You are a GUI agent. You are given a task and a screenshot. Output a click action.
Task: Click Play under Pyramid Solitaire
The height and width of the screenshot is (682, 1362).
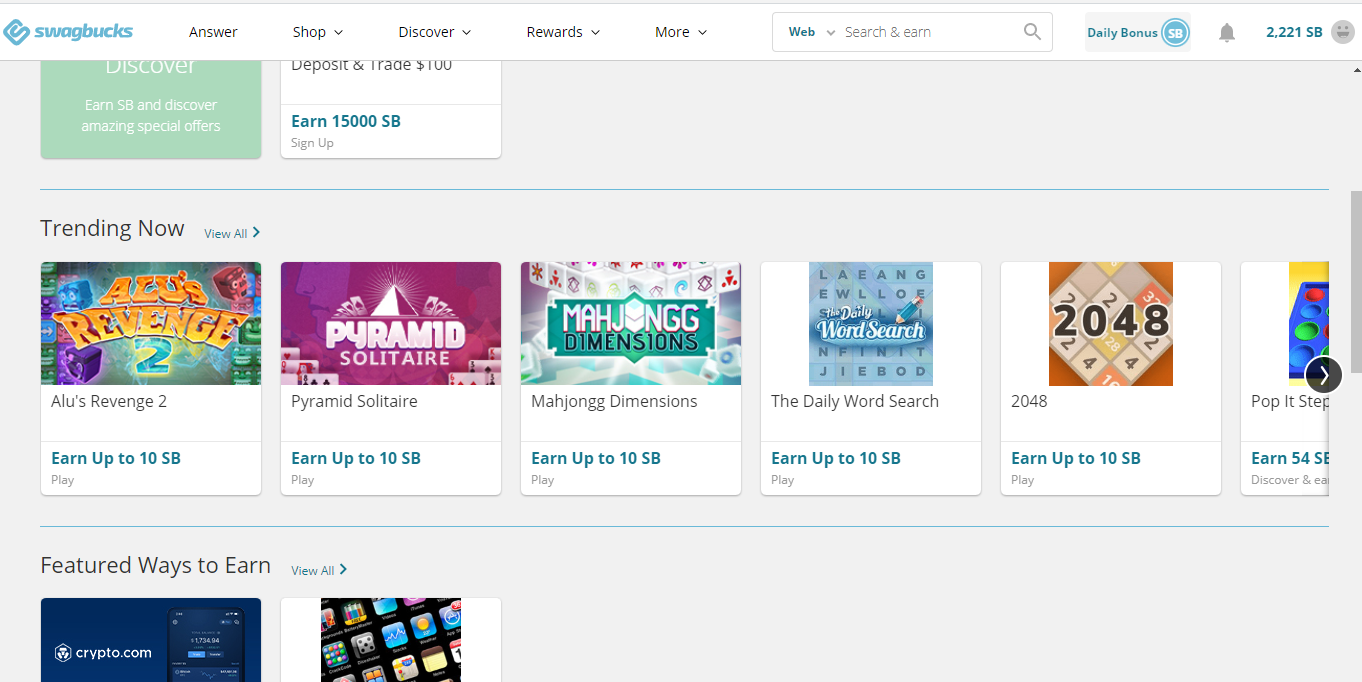[x=302, y=480]
